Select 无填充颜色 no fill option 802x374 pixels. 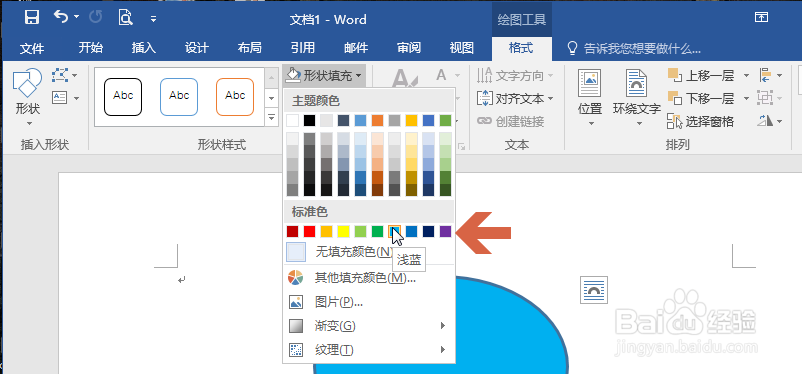coord(369,252)
